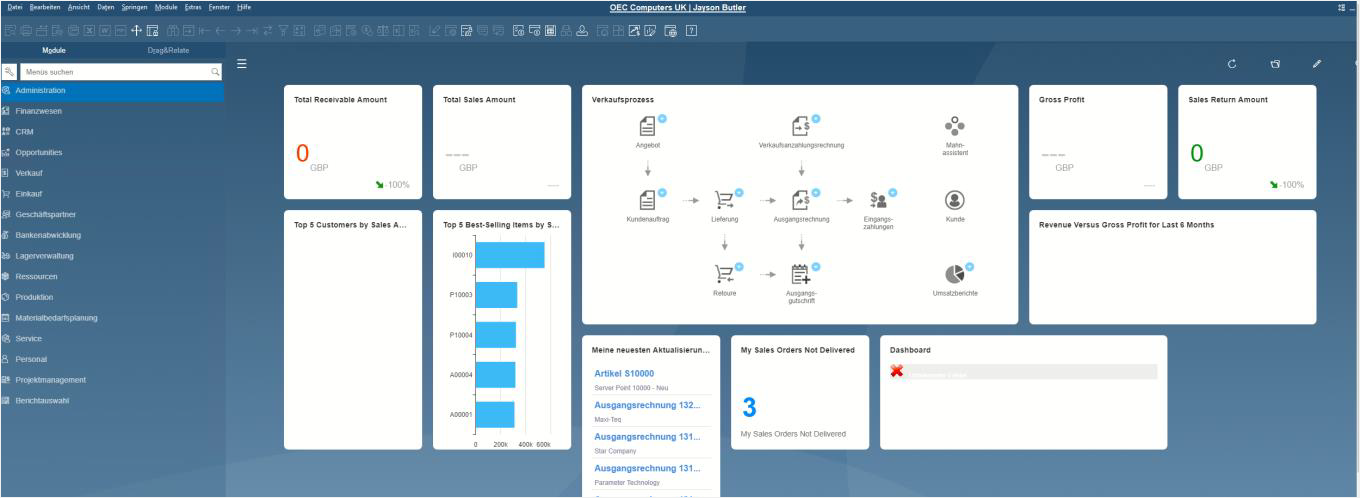Select the Module tab in the sidebar
The image size is (1360, 498).
[55, 50]
